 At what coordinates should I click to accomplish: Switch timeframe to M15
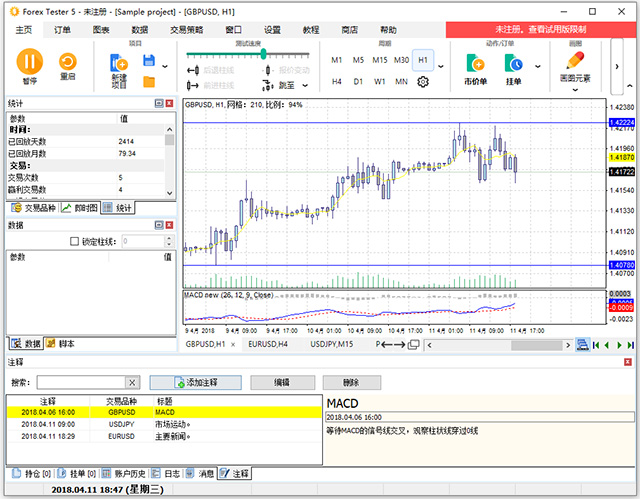click(380, 60)
